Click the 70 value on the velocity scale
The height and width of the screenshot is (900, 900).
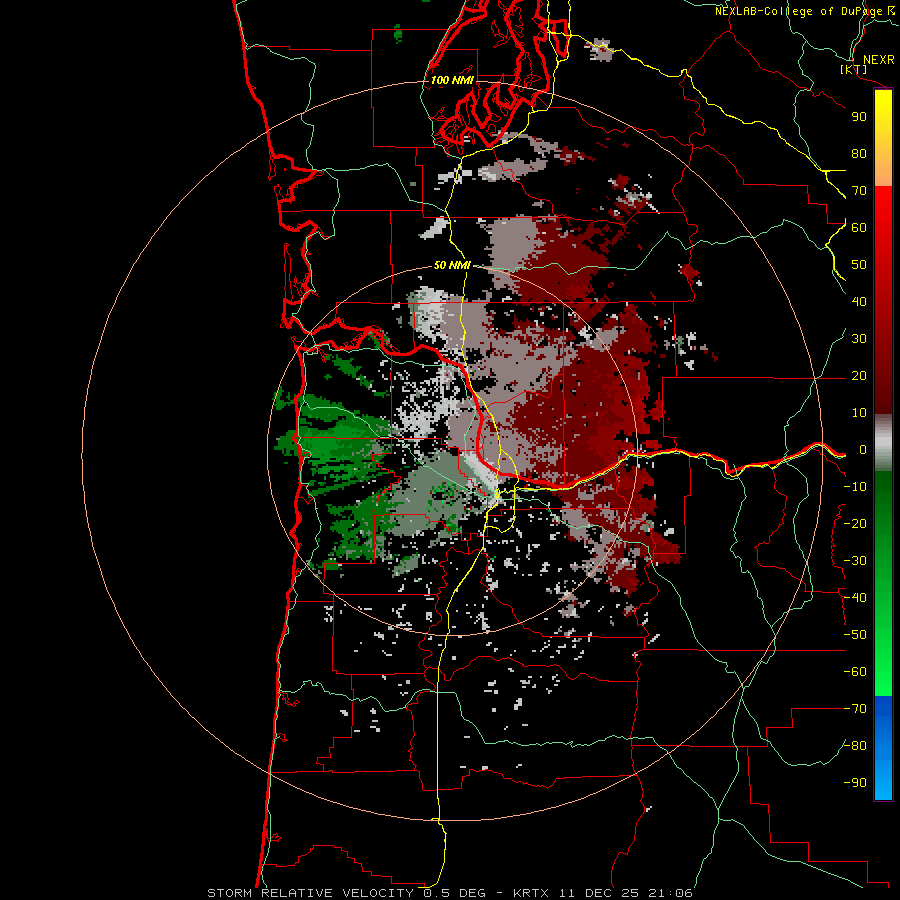point(859,191)
